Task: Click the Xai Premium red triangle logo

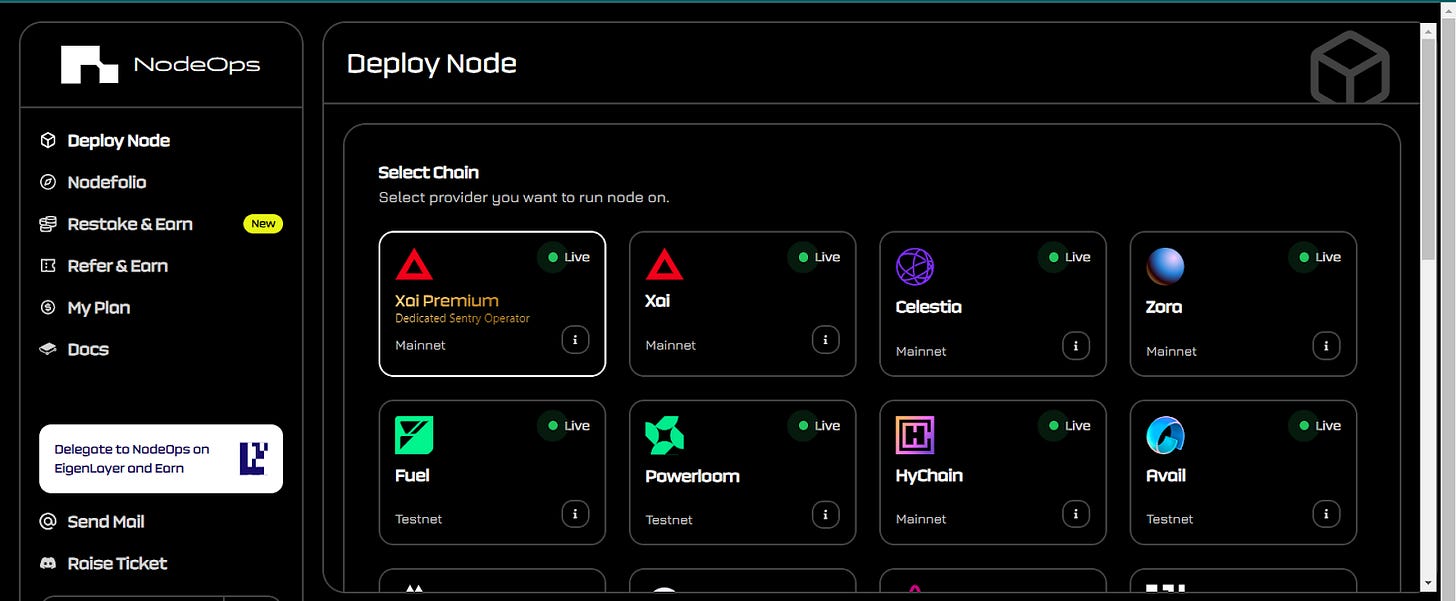Action: tap(414, 265)
